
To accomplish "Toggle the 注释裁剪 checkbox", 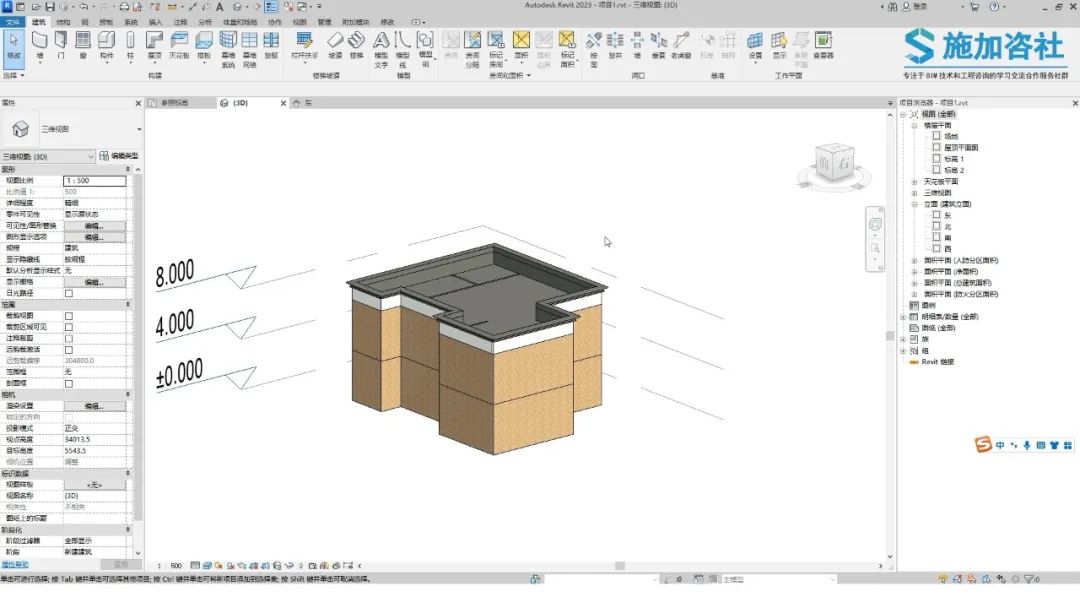I will point(69,339).
